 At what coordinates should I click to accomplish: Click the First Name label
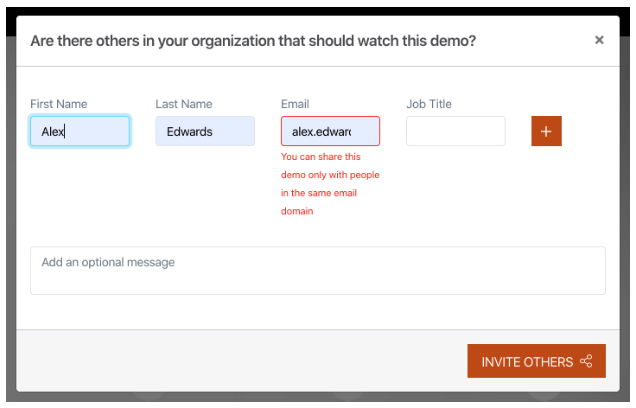pos(59,104)
